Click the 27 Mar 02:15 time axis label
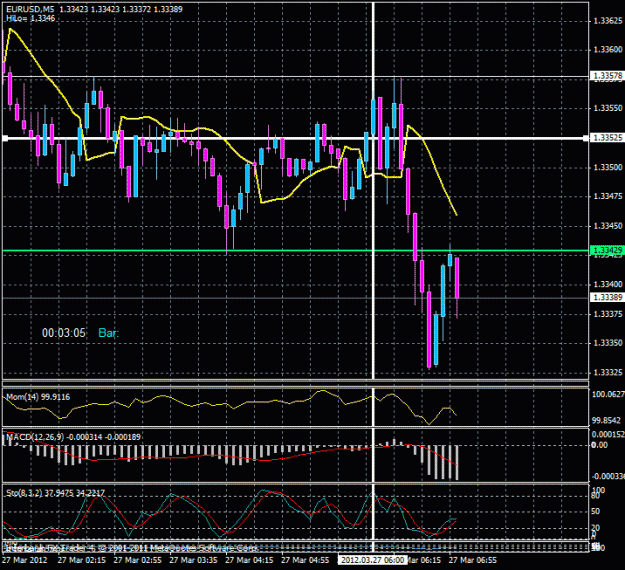Screen dimensions: 625x570 [82, 560]
